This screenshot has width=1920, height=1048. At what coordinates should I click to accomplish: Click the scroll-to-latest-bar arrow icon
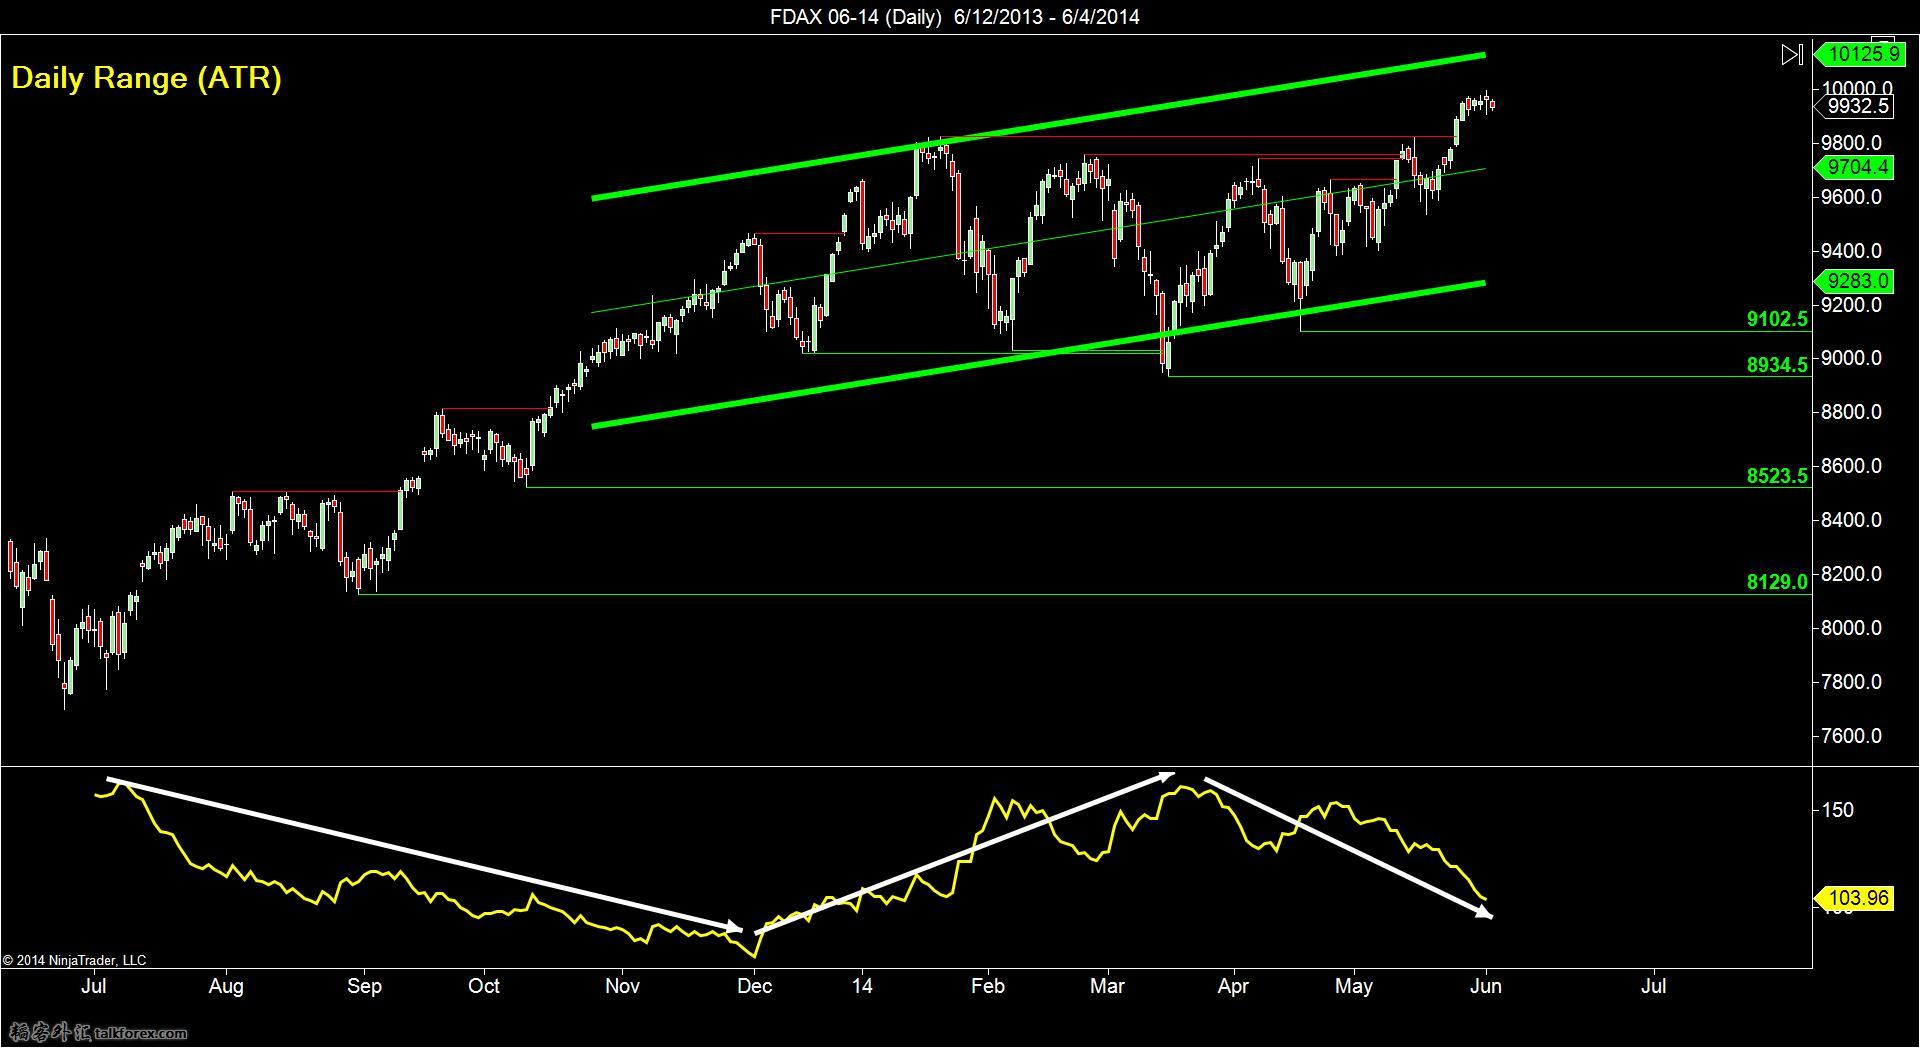pyautogui.click(x=1792, y=54)
